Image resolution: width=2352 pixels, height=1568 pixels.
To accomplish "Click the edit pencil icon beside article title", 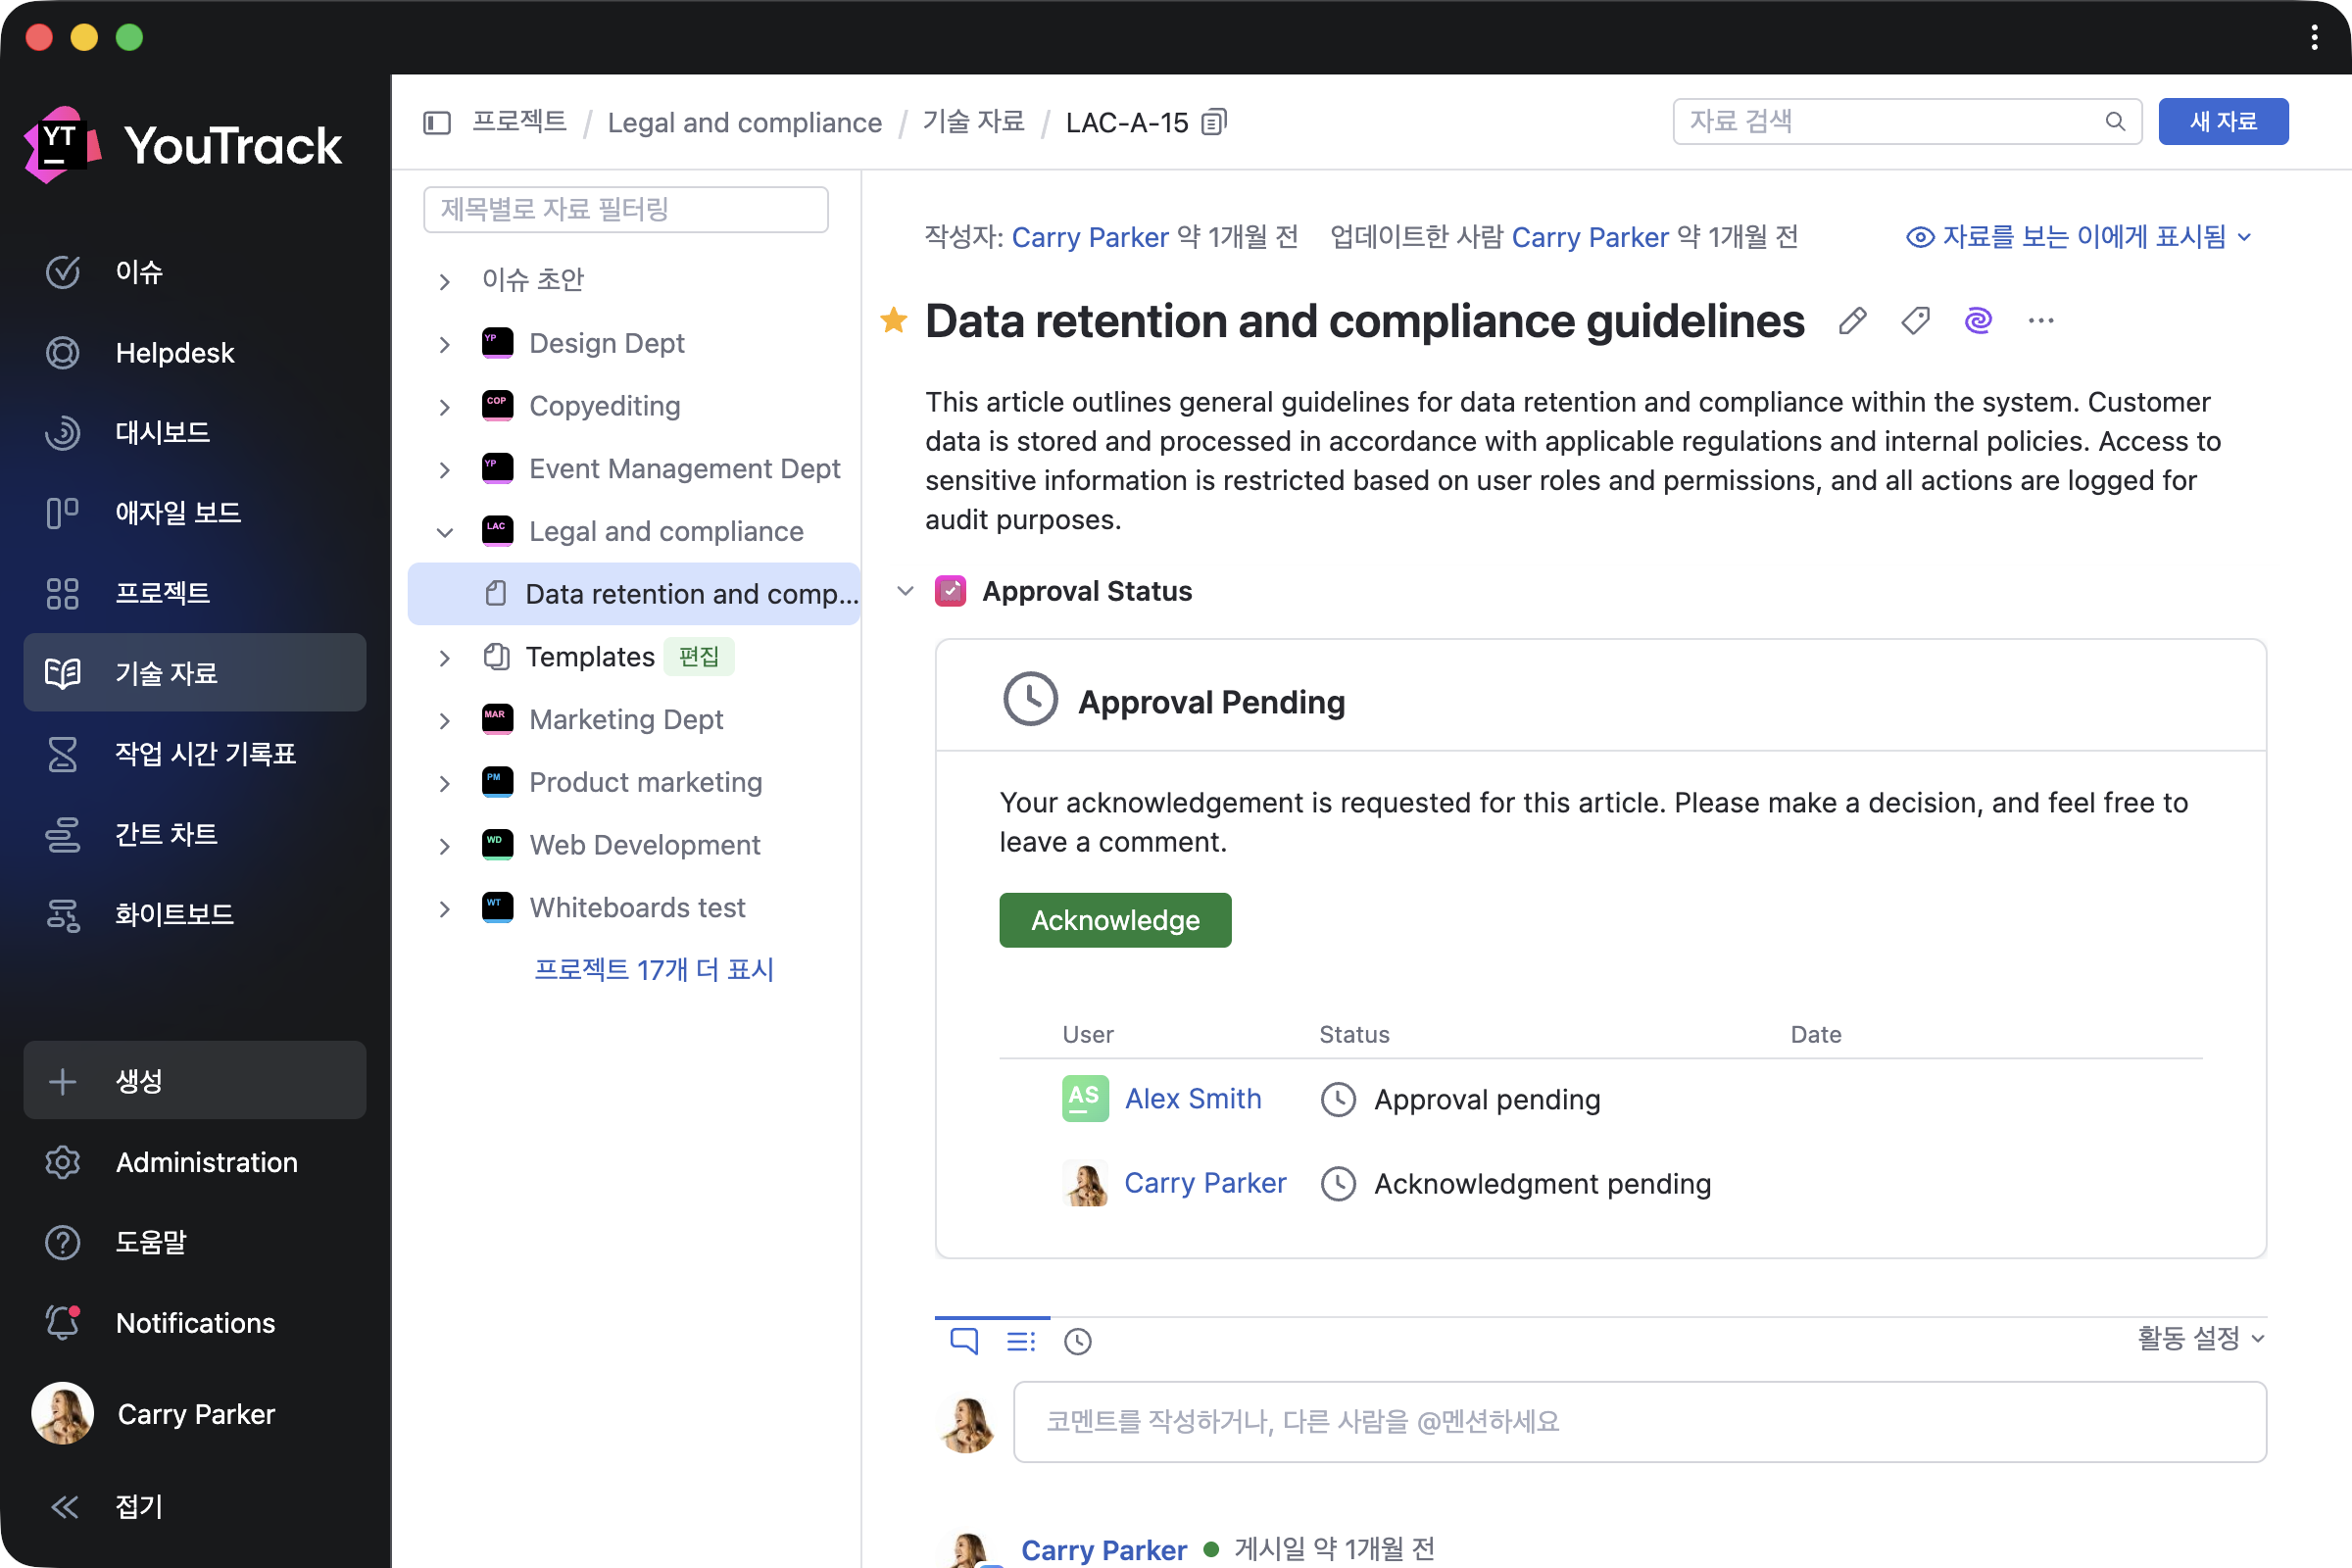I will (1852, 321).
